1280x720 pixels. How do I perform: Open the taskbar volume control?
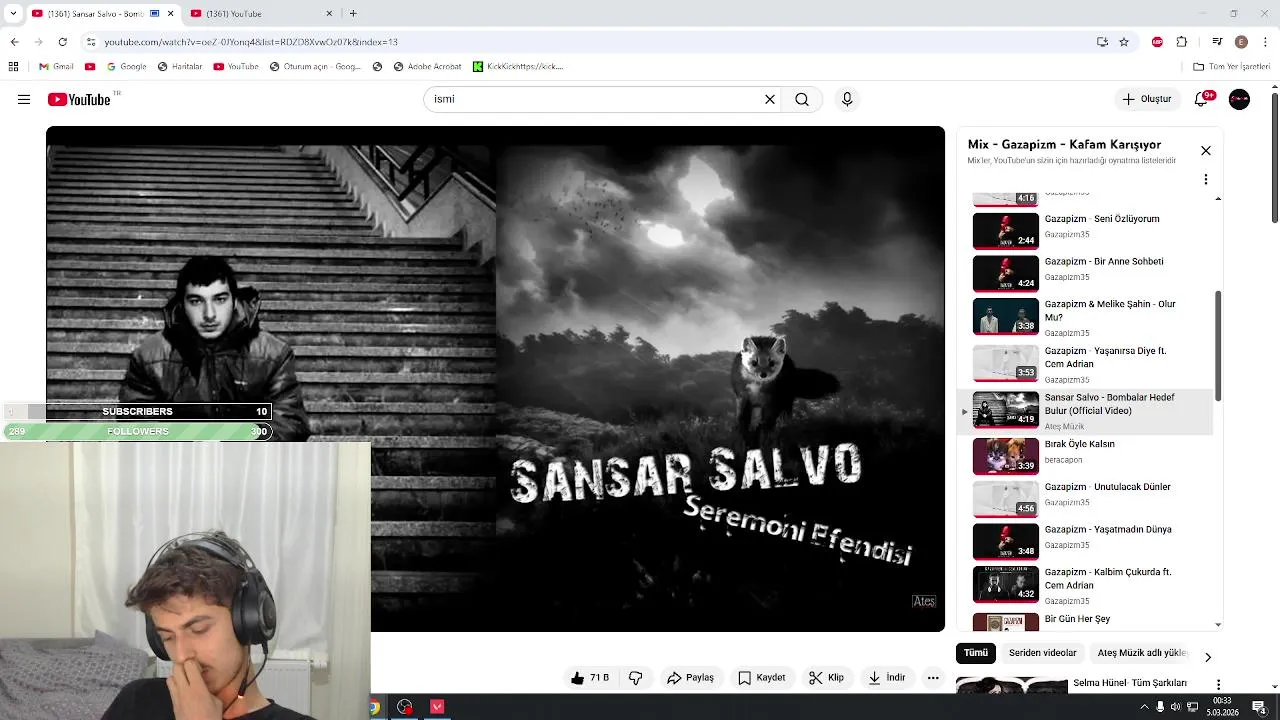1175,707
